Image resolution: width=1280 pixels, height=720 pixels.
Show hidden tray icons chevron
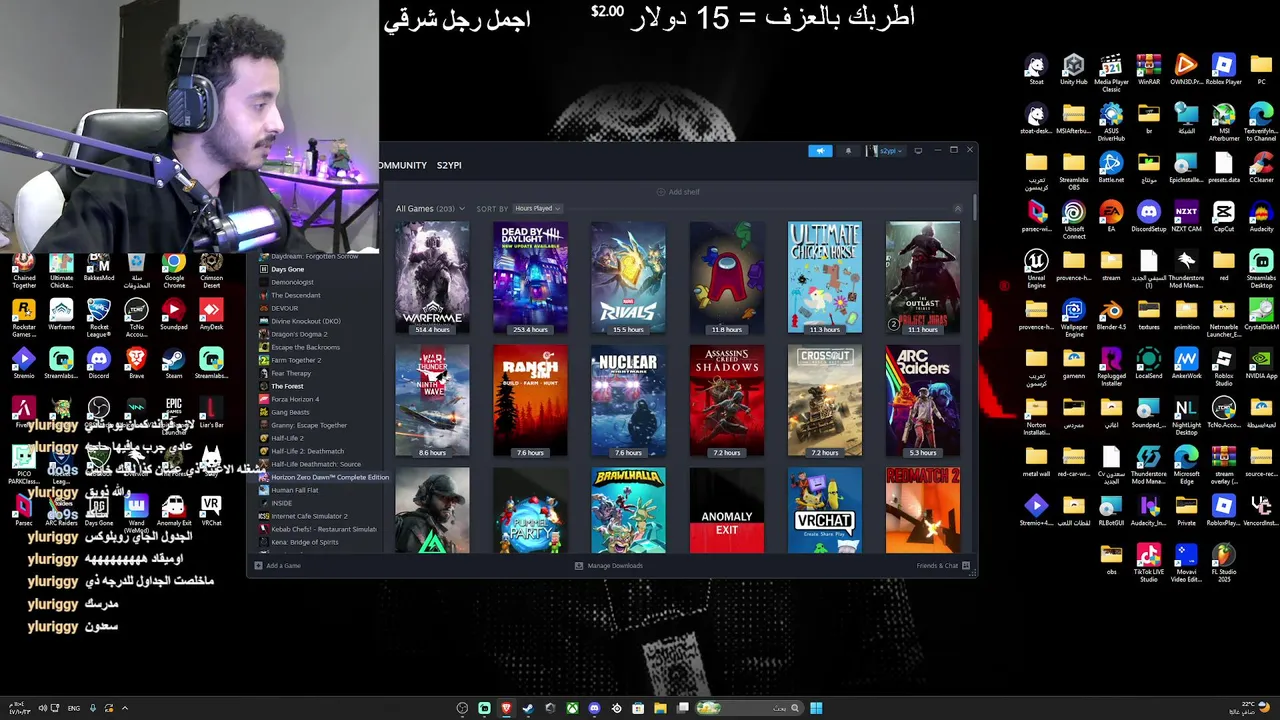pos(124,708)
